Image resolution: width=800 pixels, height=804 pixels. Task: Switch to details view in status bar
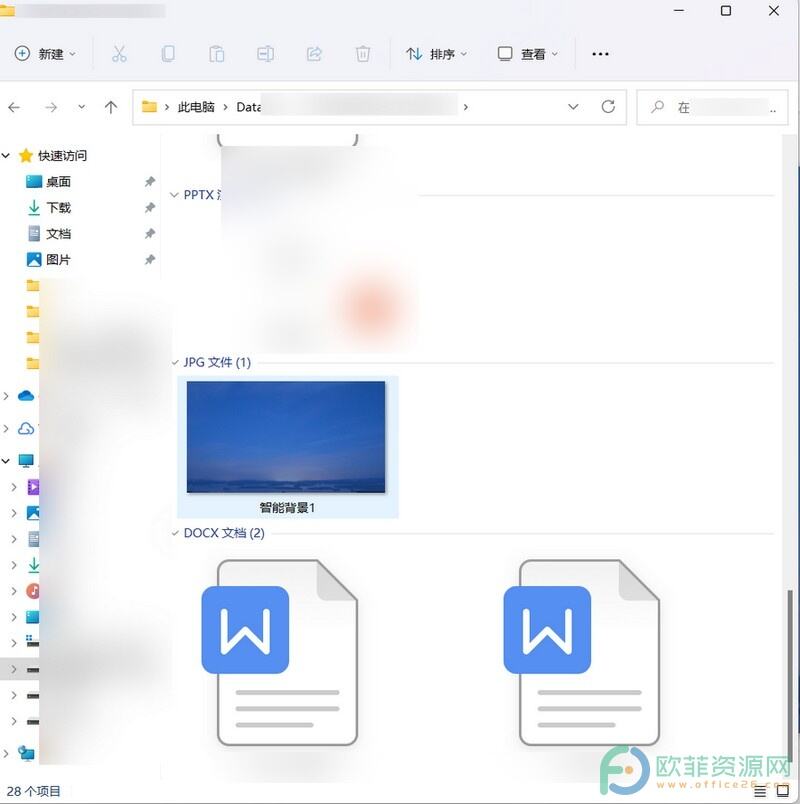pos(760,791)
